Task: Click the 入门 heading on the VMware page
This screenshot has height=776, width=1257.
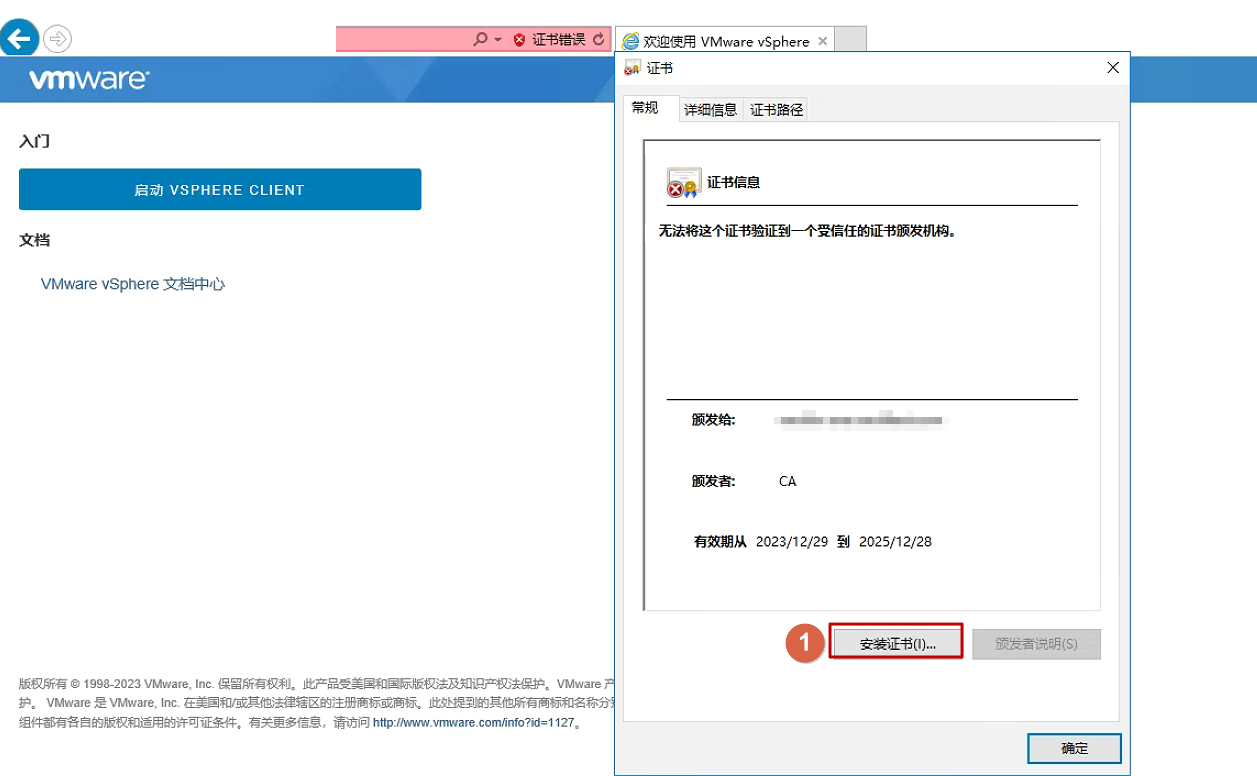Action: point(34,141)
